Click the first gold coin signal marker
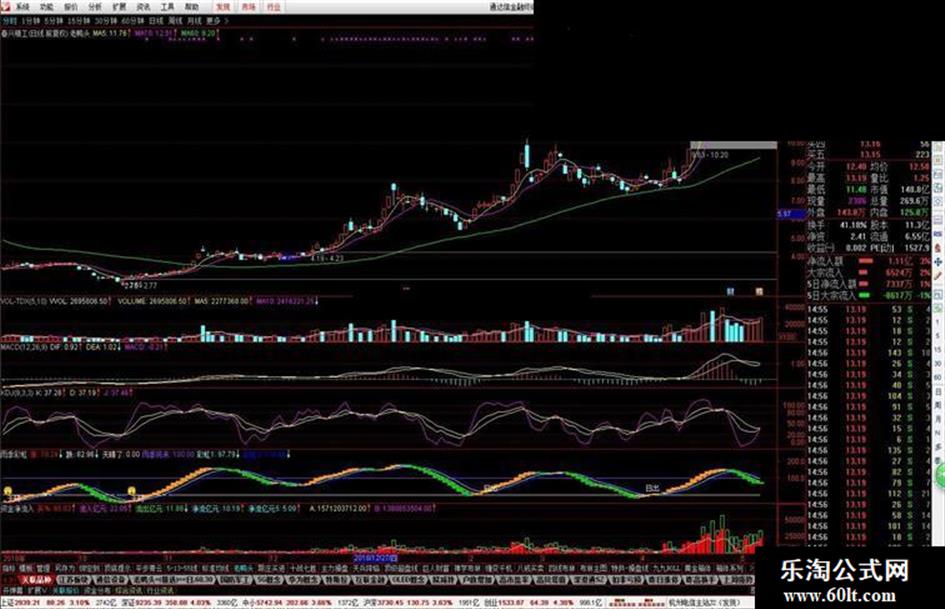 (8, 491)
